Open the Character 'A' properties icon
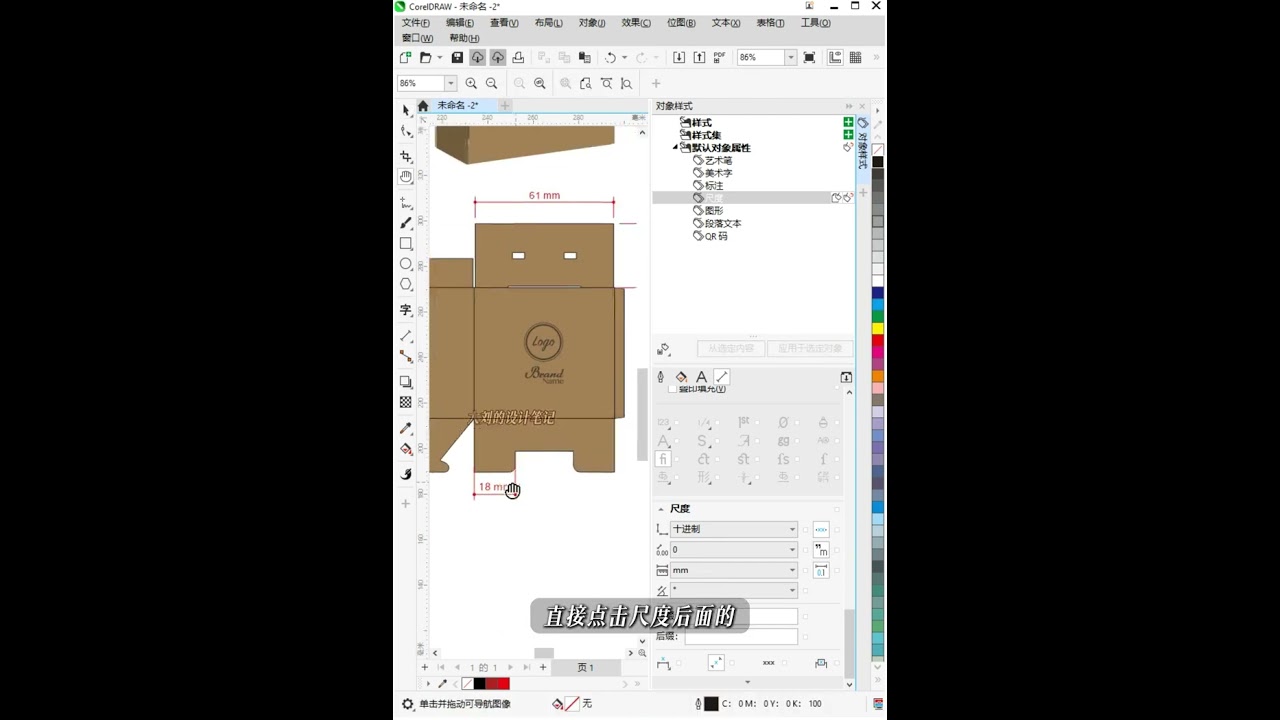1280x720 pixels. pyautogui.click(x=701, y=377)
